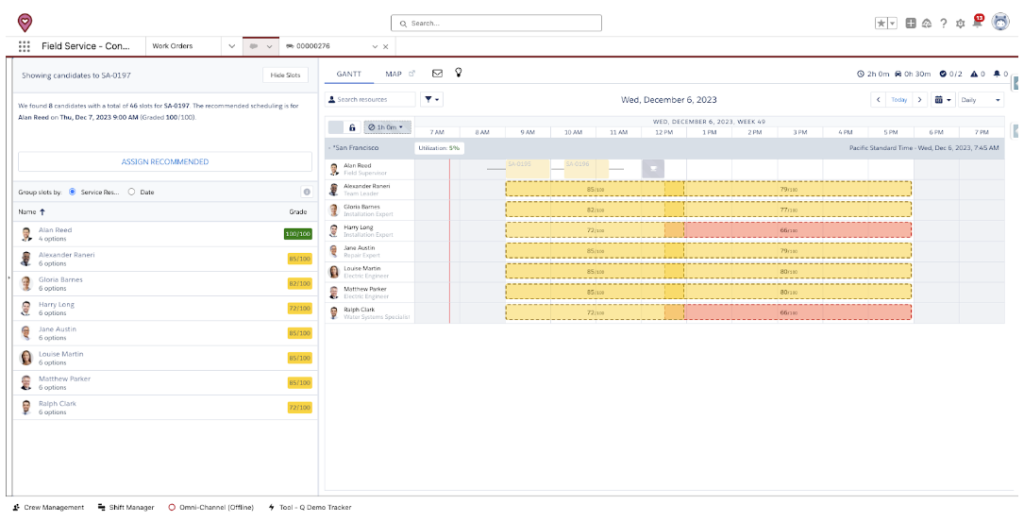Open the Work Orders navigation dropdown chevron
This screenshot has width=1024, height=521.
(232, 46)
